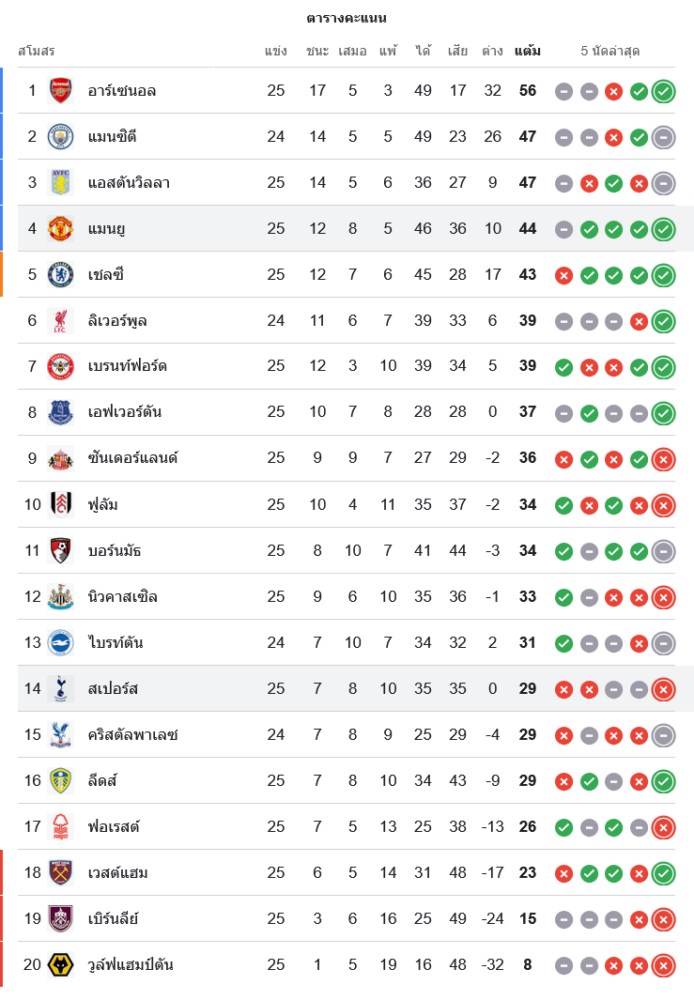This screenshot has height=1000, width=694.
Task: Select the ฟูแล่ม team name
Action: pos(104,504)
